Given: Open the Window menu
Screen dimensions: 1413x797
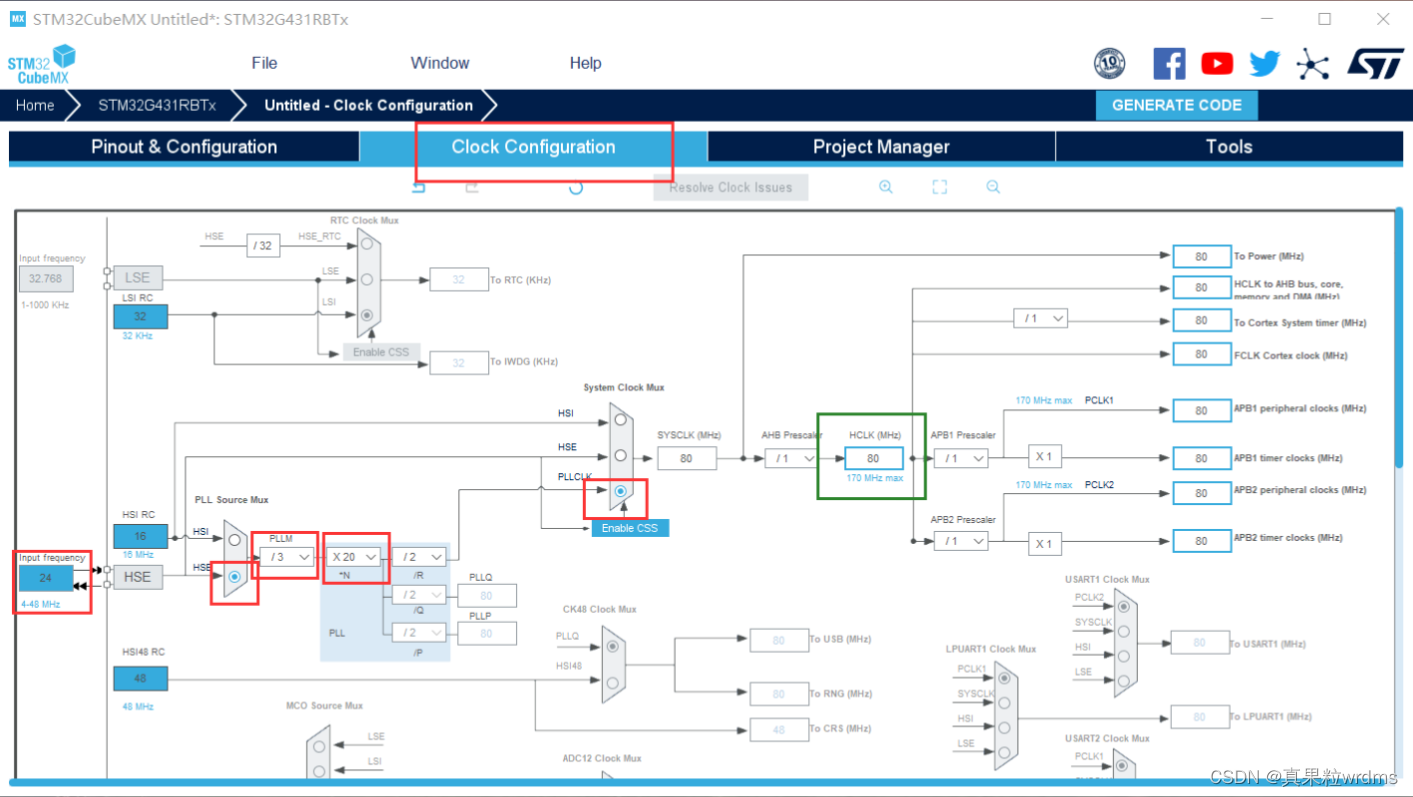Looking at the screenshot, I should [440, 63].
